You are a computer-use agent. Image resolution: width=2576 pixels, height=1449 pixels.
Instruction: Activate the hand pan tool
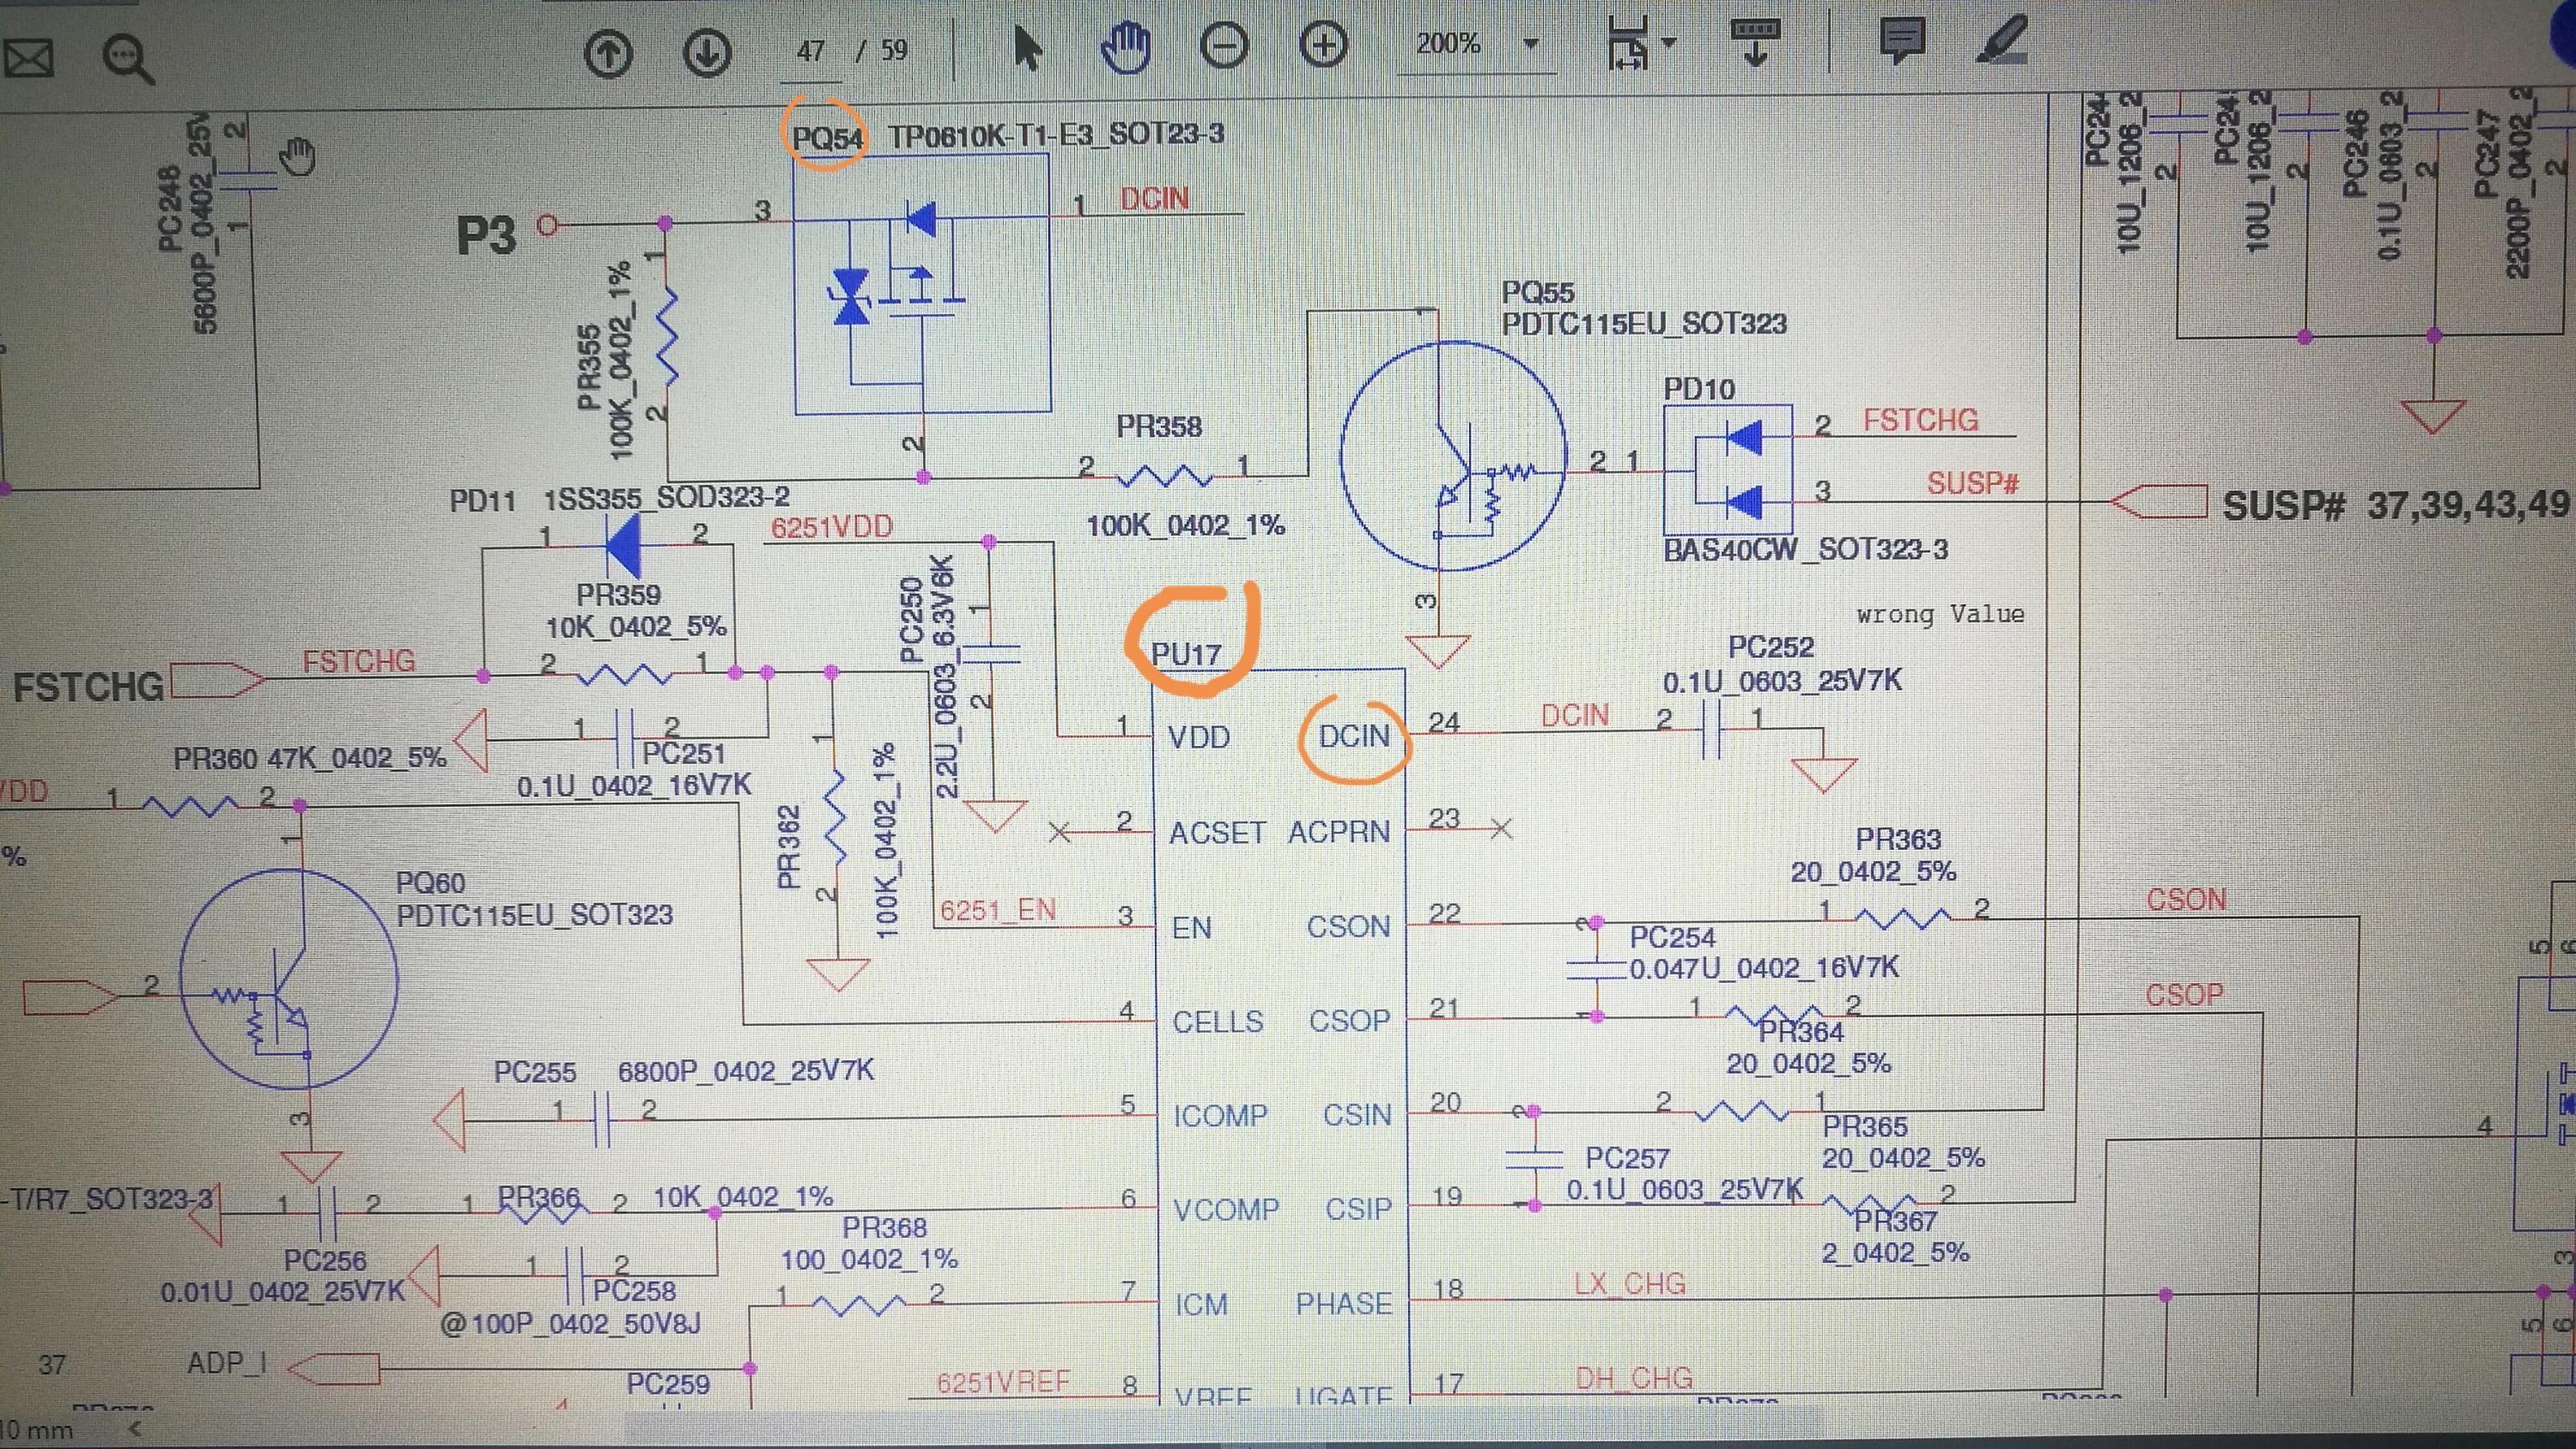tap(1127, 48)
